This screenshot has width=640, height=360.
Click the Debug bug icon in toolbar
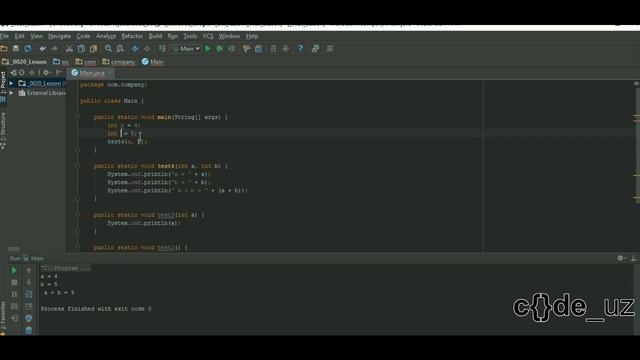point(220,49)
